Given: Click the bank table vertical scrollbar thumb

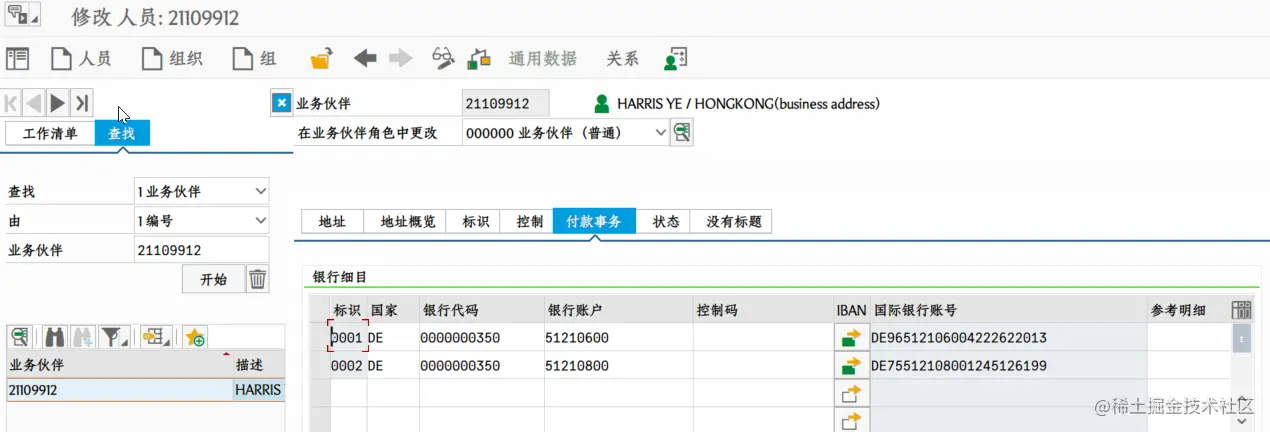Looking at the screenshot, I should [1242, 339].
